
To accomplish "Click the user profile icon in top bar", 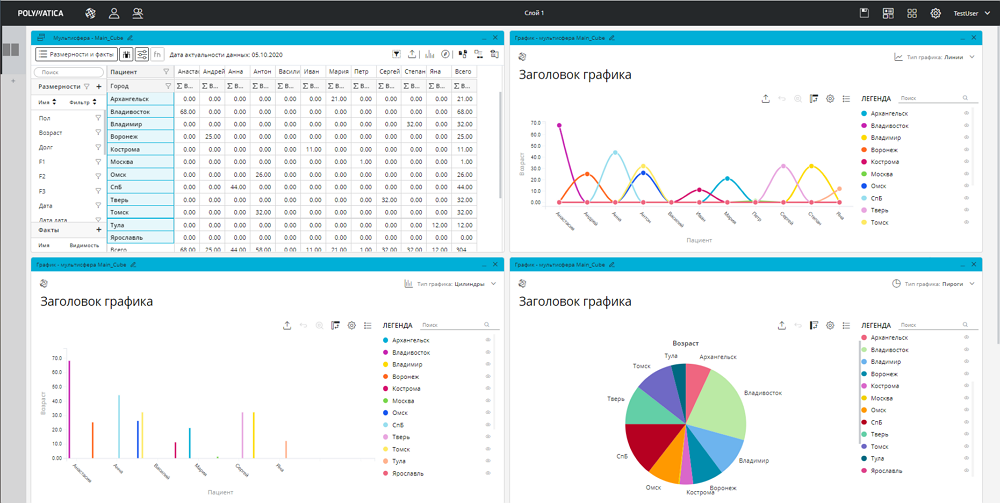I will coord(114,13).
